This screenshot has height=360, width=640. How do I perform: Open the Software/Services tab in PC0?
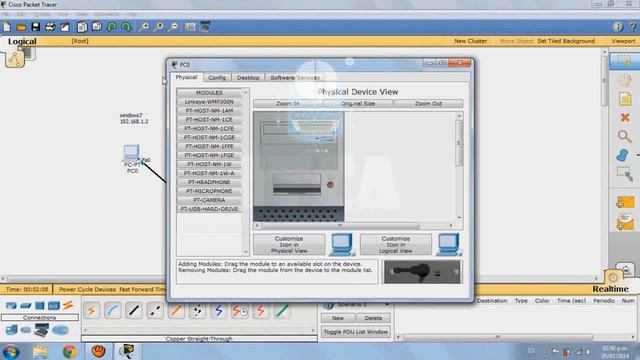[x=295, y=78]
